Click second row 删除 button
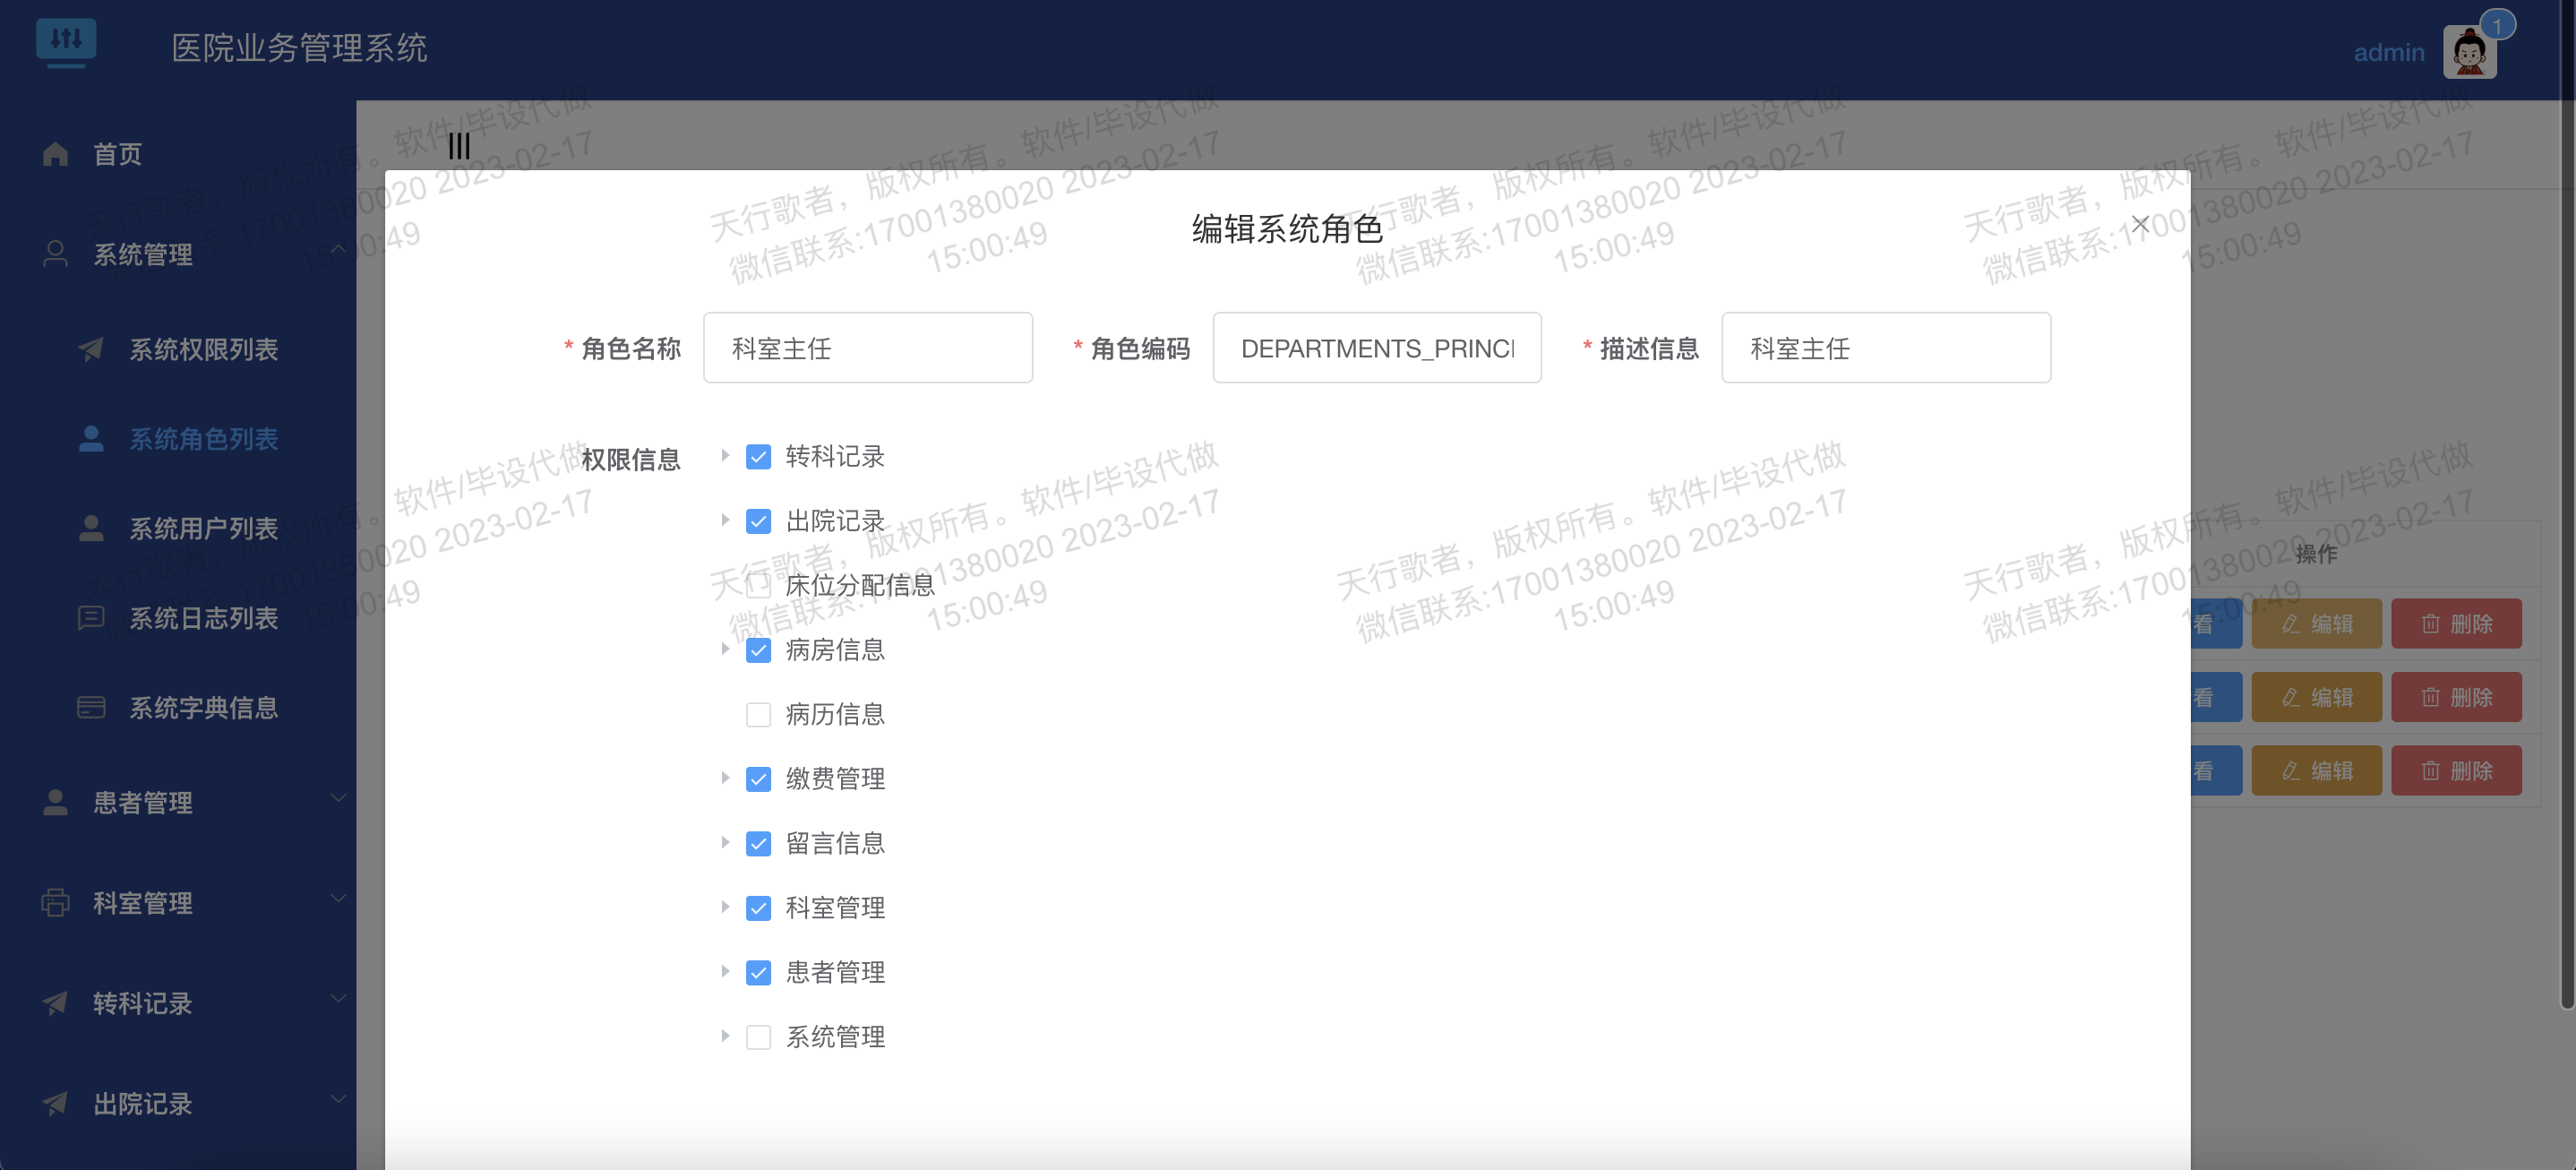 click(x=2456, y=697)
